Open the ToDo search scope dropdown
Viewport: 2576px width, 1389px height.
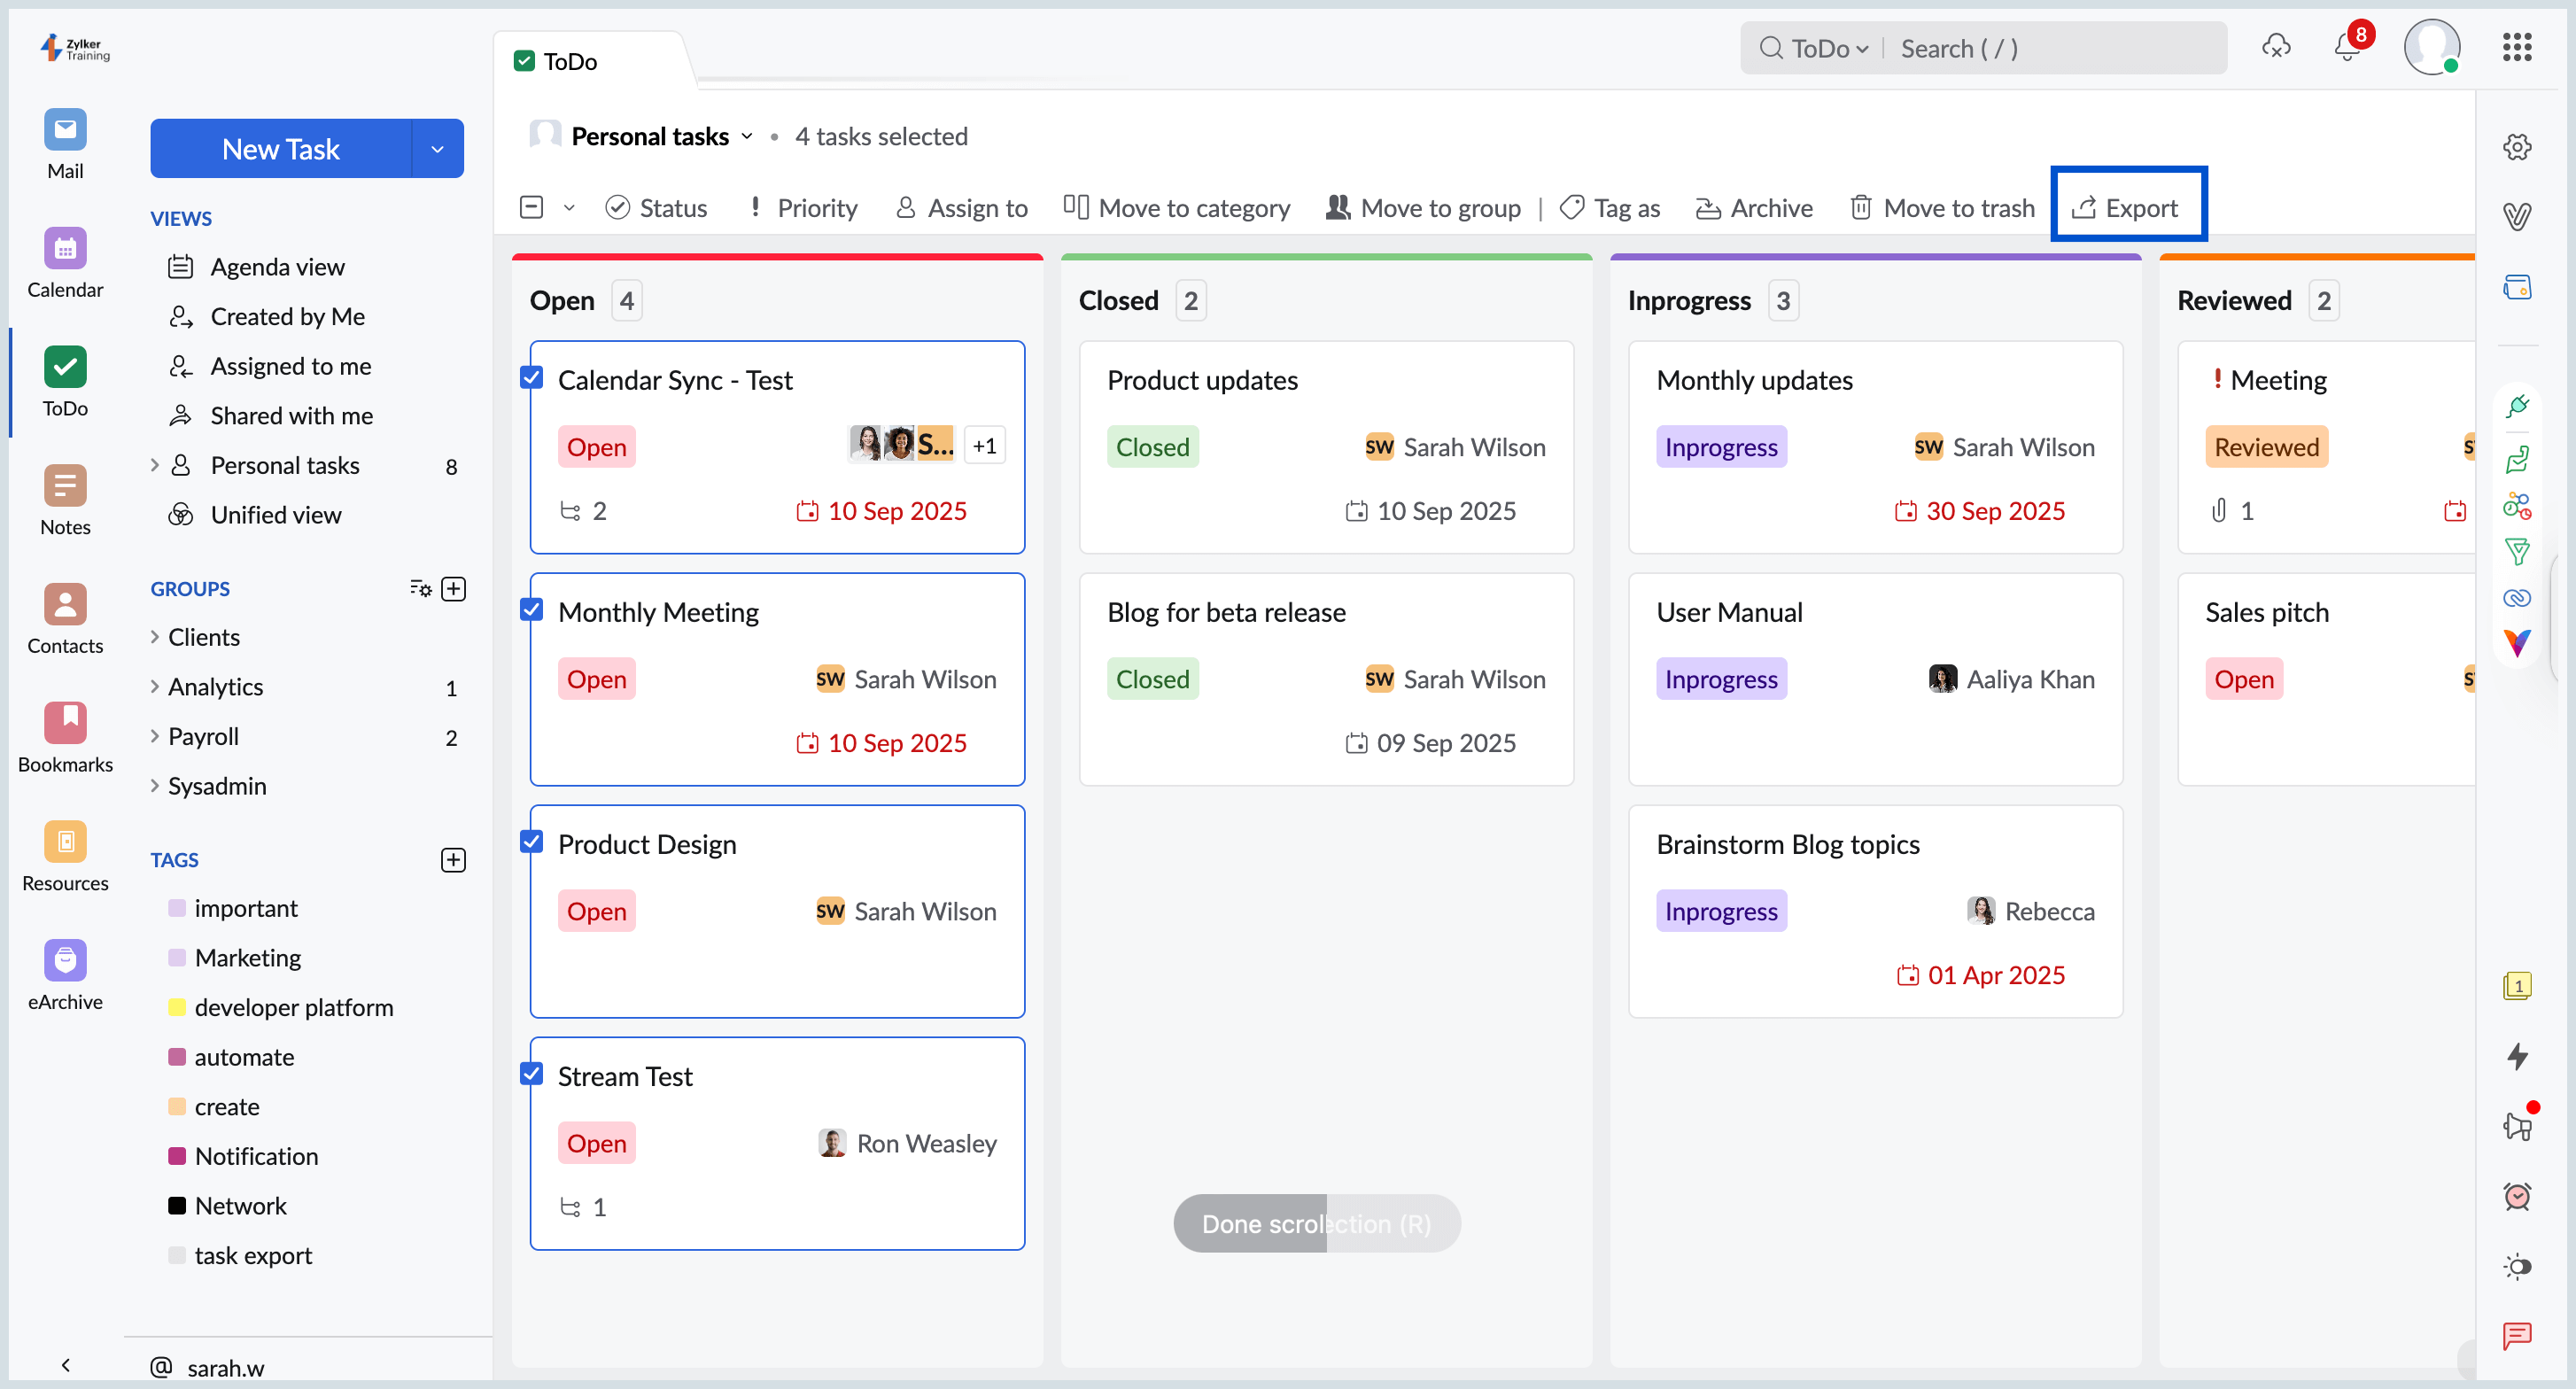pyautogui.click(x=1828, y=48)
